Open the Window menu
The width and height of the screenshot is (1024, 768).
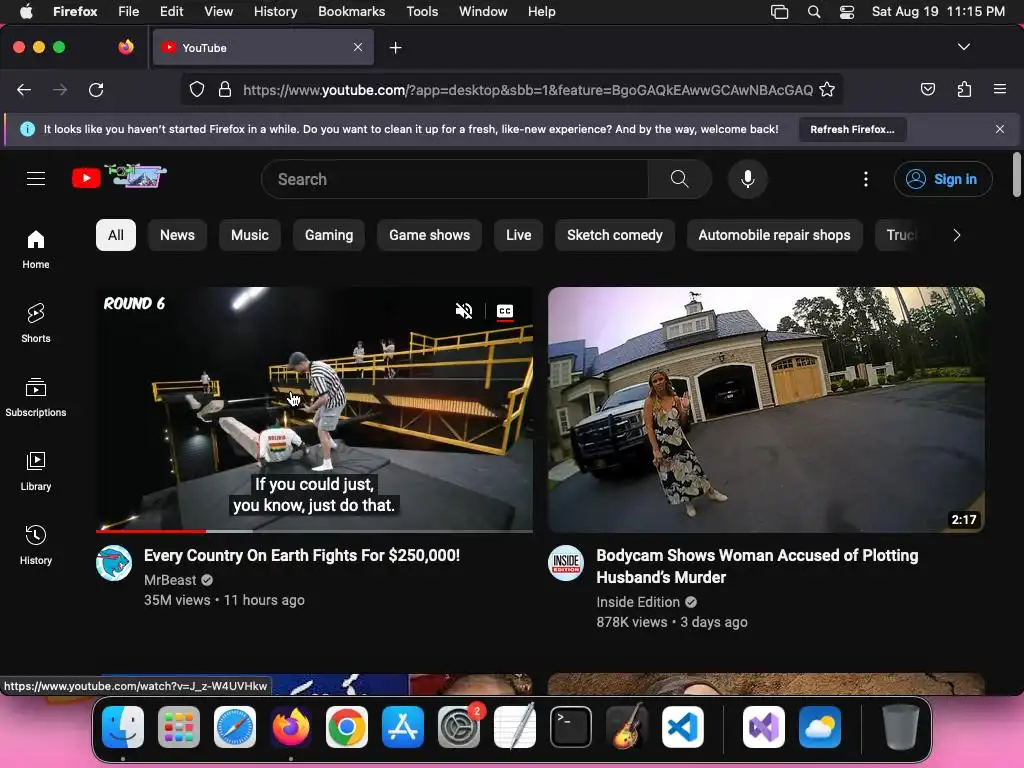click(x=483, y=11)
